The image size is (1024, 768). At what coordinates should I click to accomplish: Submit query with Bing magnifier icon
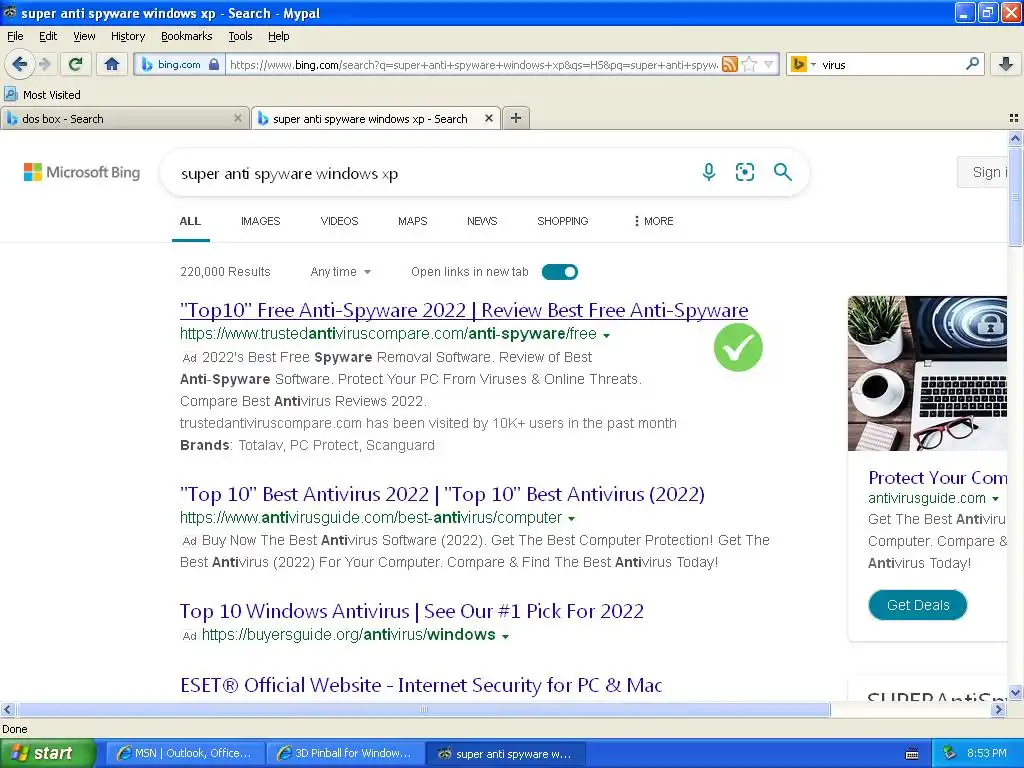pyautogui.click(x=782, y=172)
